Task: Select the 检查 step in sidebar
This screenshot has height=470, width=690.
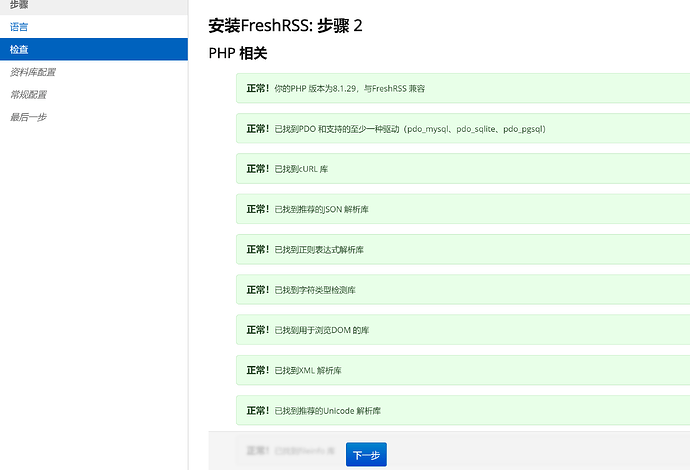Action: click(x=94, y=49)
